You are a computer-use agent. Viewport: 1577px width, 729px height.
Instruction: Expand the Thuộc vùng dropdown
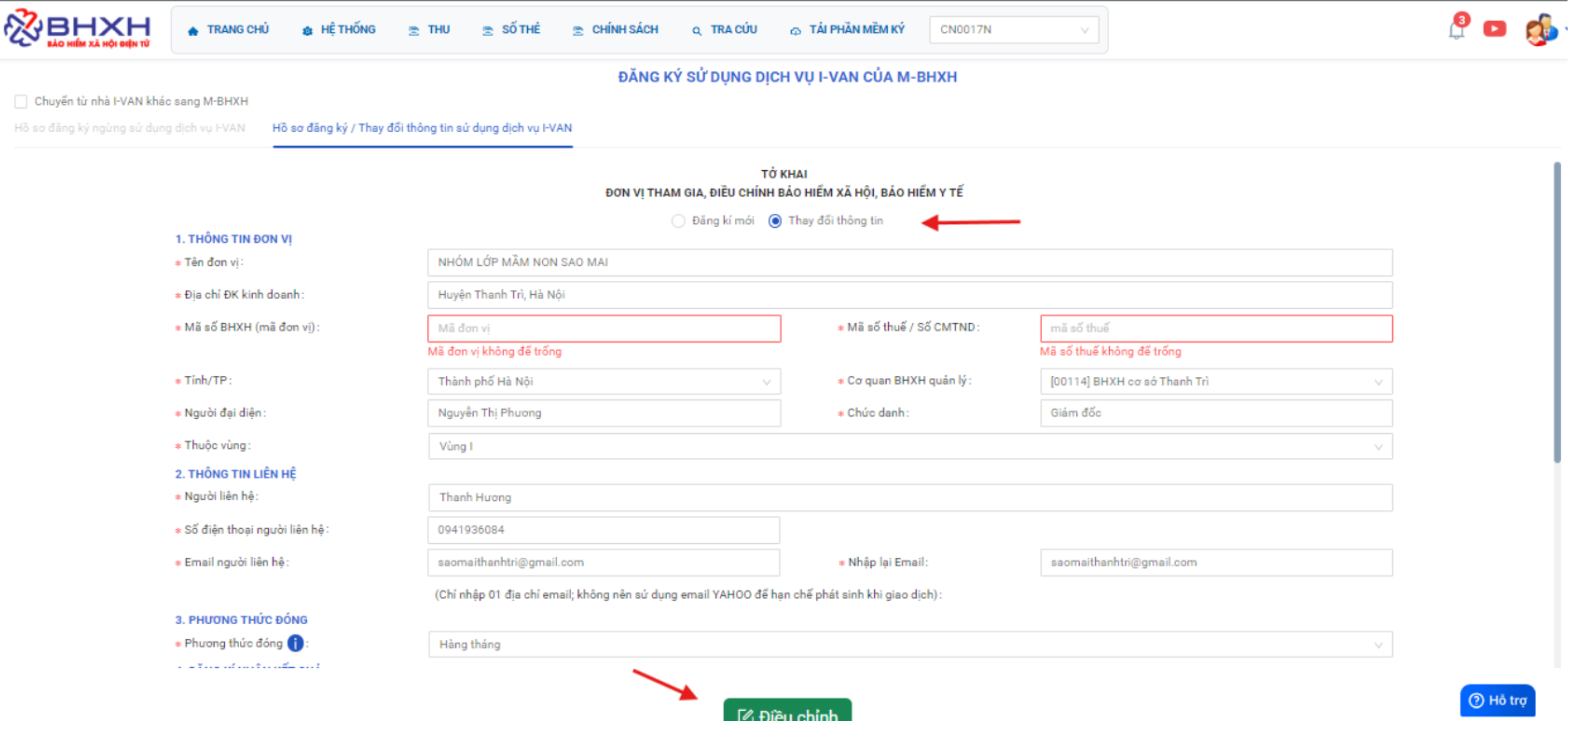pos(909,447)
